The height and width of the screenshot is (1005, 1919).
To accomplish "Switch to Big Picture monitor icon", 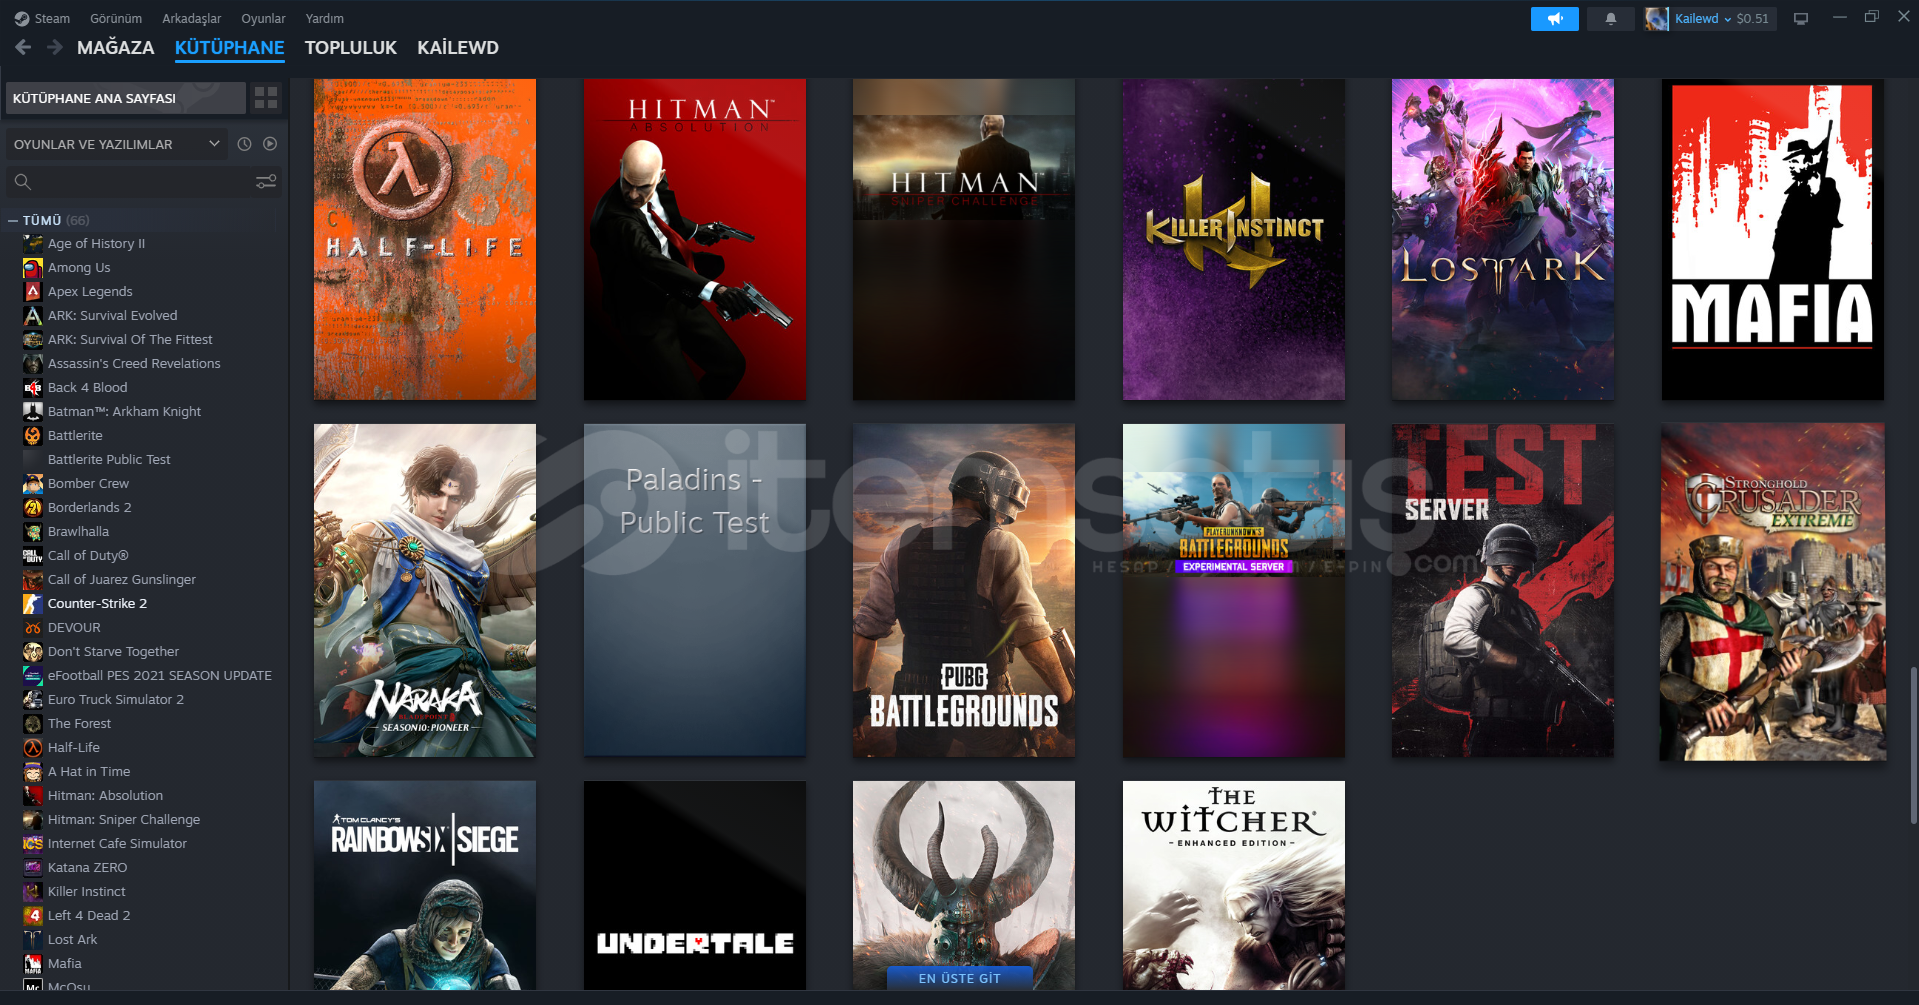I will click(1801, 19).
